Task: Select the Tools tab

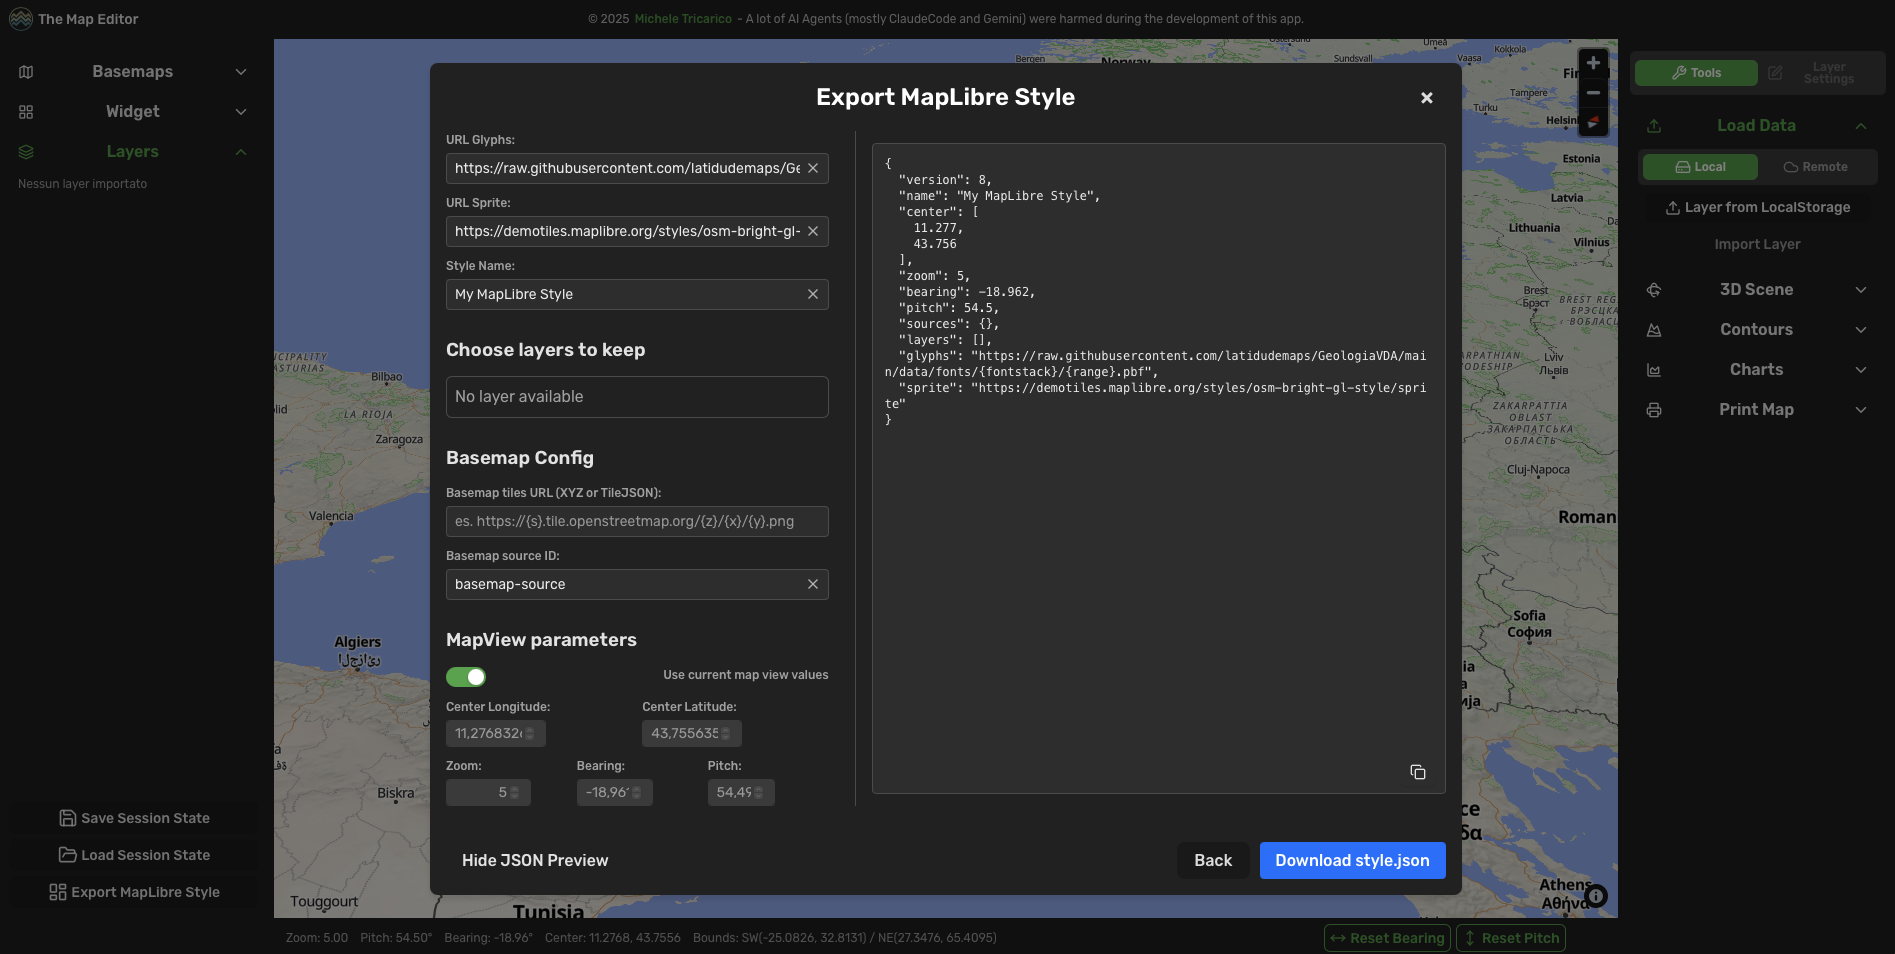Action: click(x=1695, y=72)
